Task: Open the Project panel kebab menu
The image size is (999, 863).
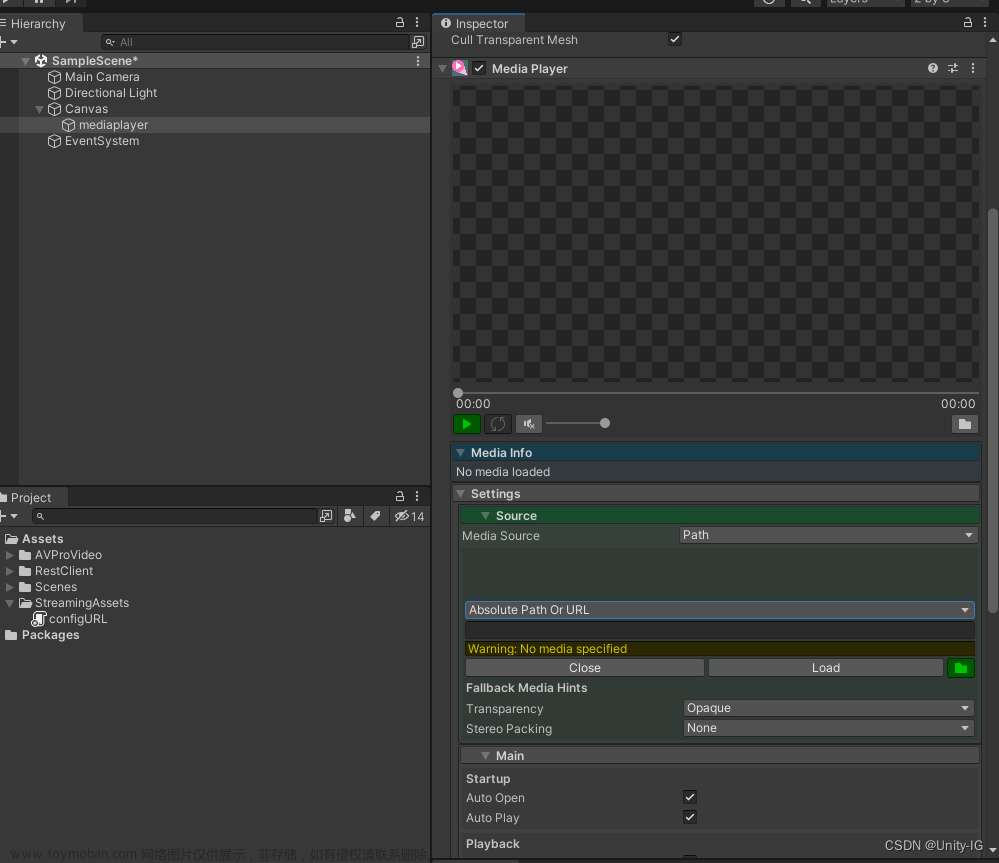Action: coord(417,496)
